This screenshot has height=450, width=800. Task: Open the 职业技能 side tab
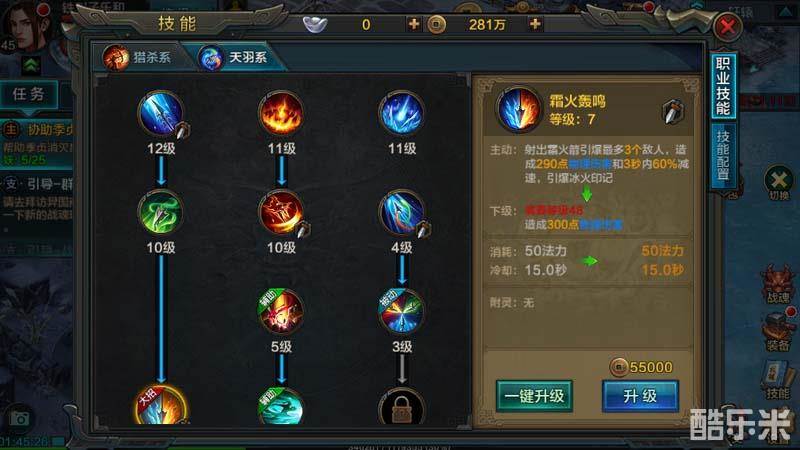click(x=723, y=86)
